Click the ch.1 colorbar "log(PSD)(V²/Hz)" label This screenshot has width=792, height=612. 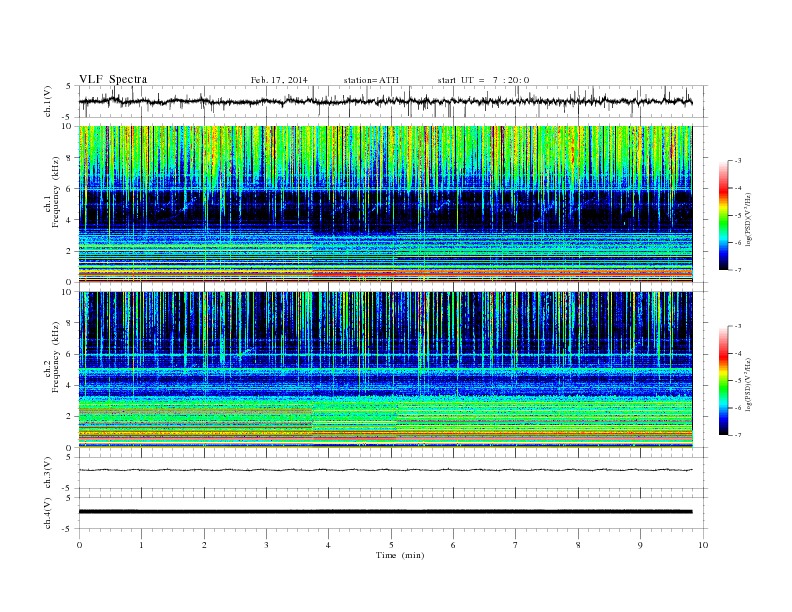(748, 219)
